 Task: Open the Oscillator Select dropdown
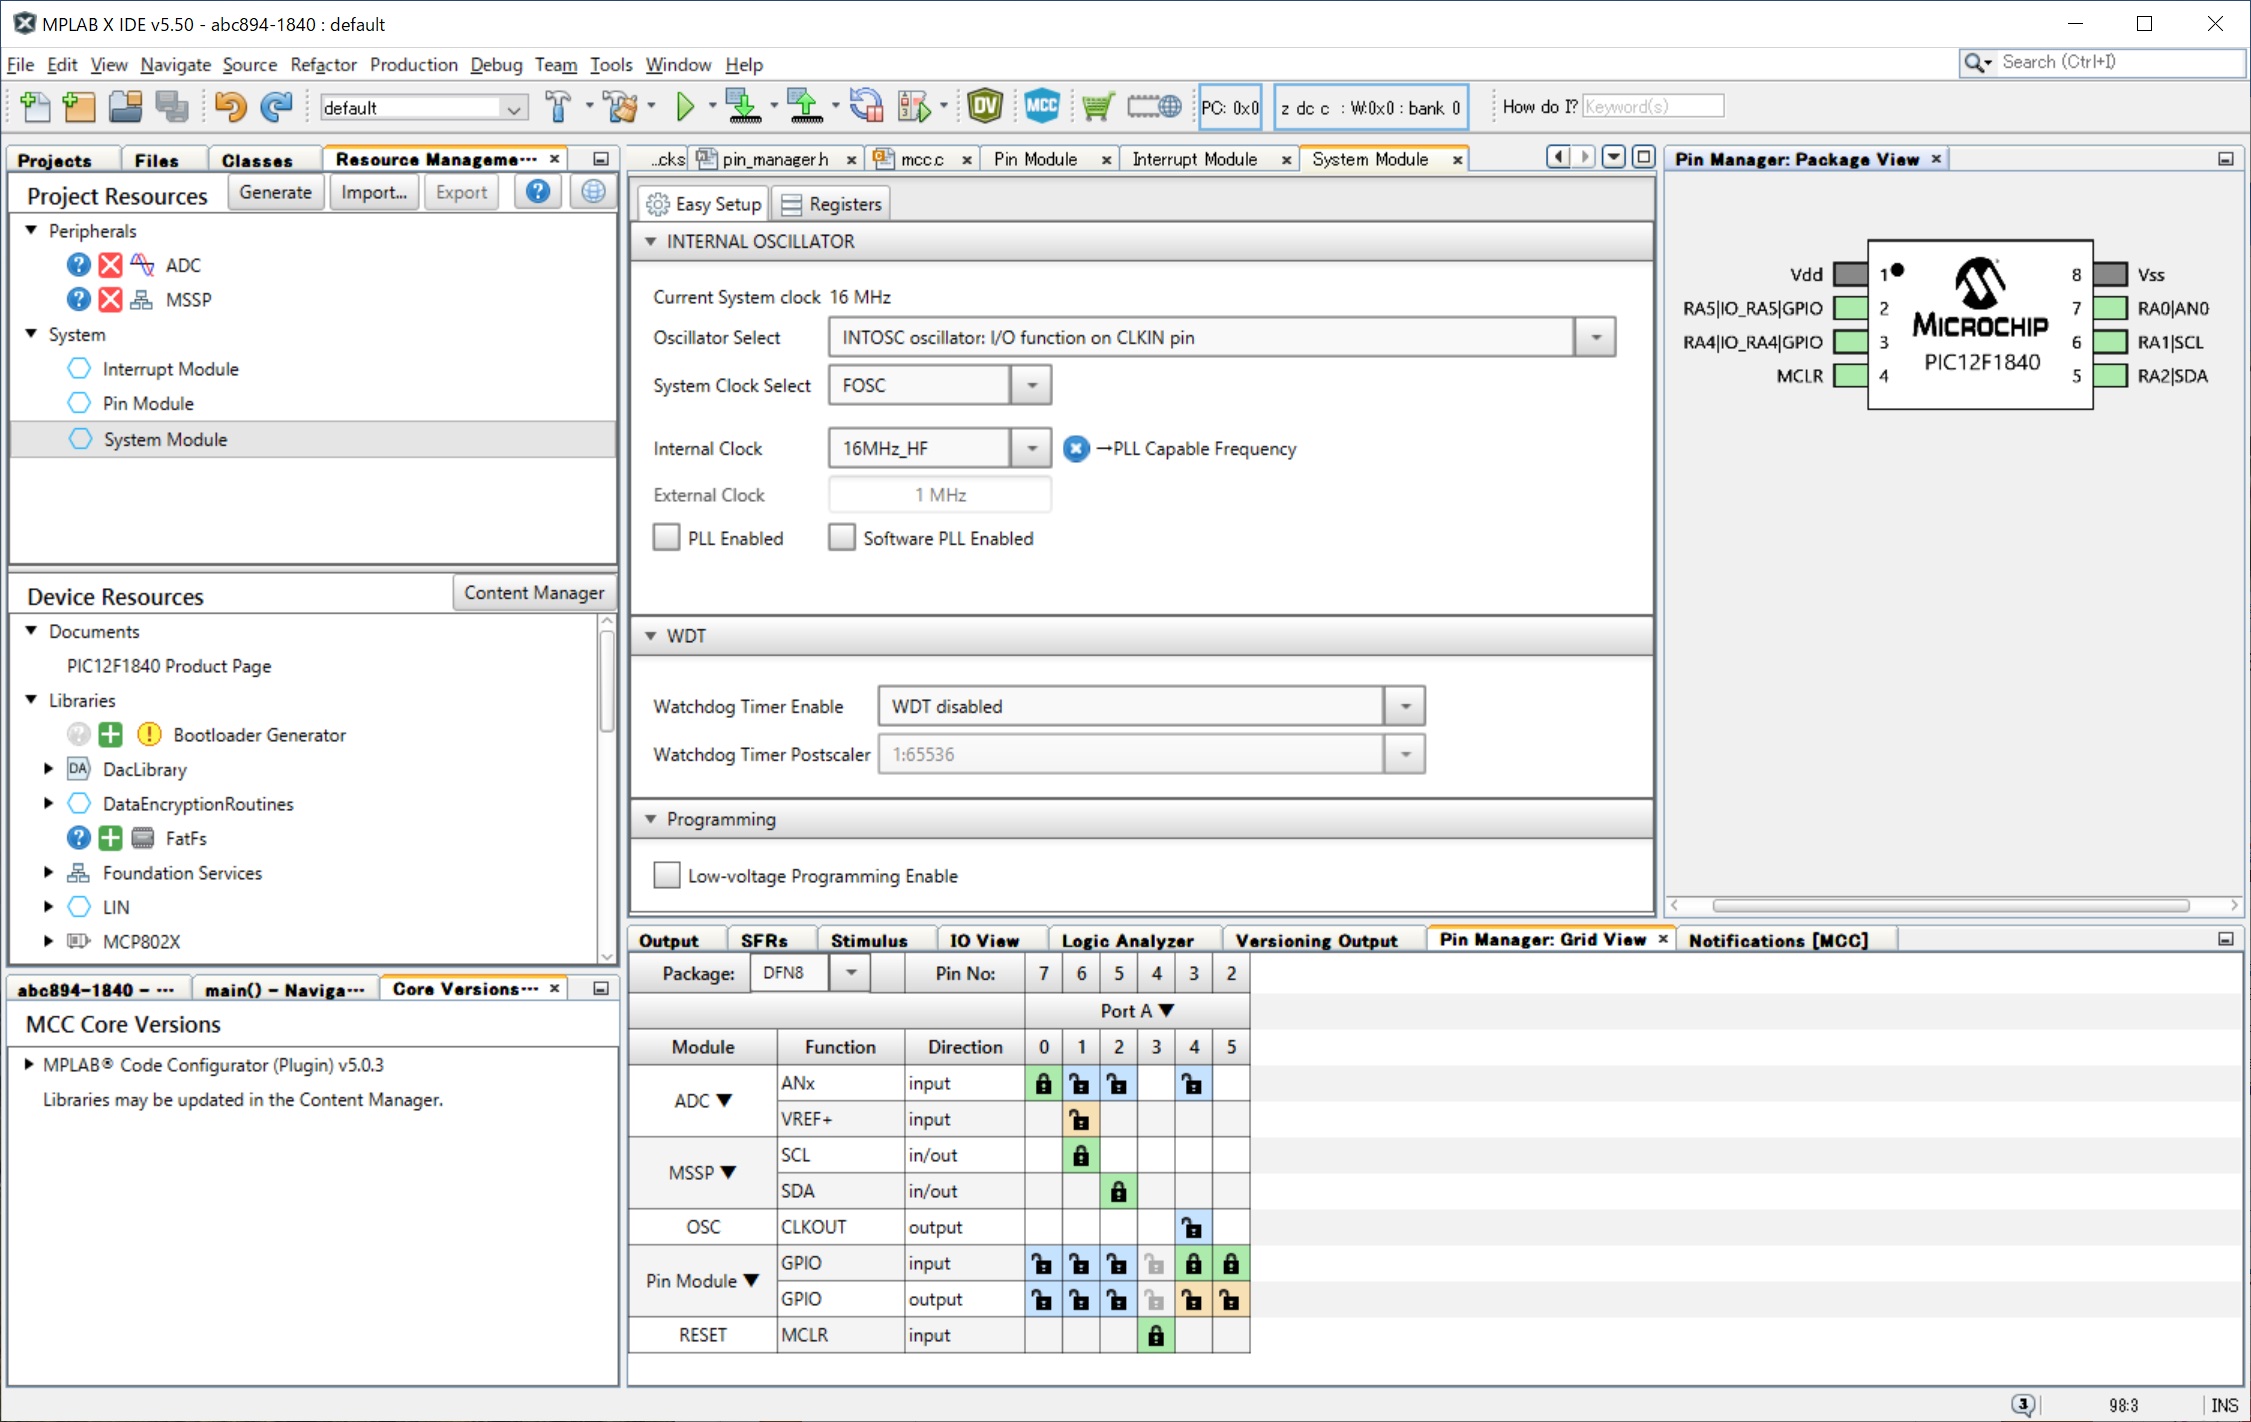pyautogui.click(x=1595, y=337)
